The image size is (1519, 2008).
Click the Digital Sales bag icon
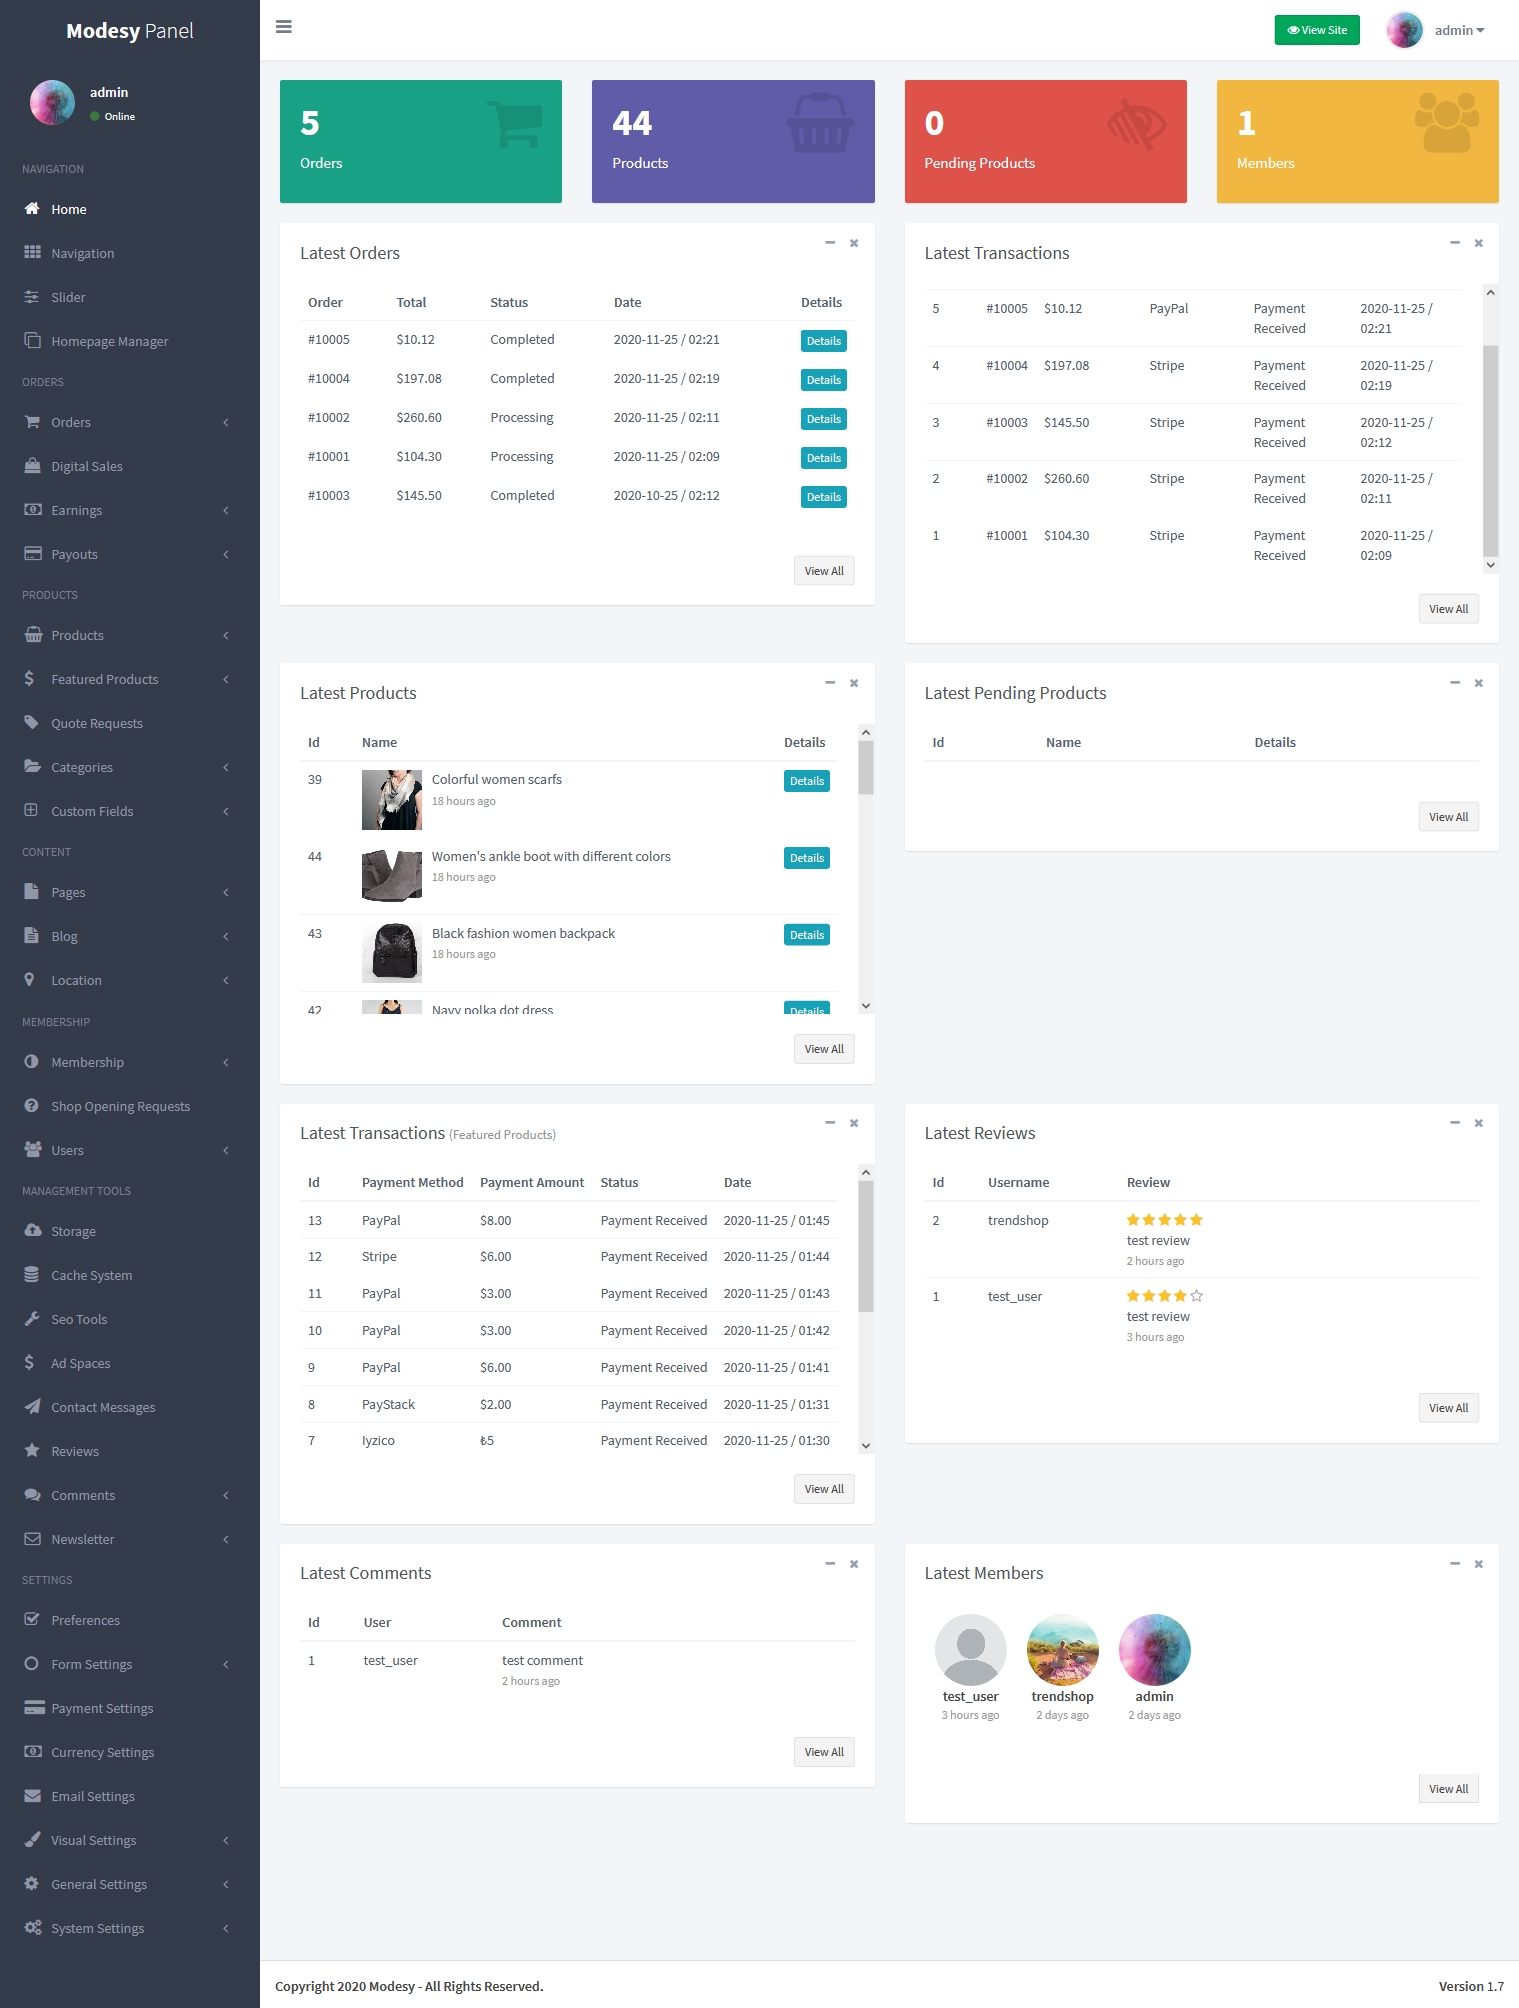[x=32, y=466]
